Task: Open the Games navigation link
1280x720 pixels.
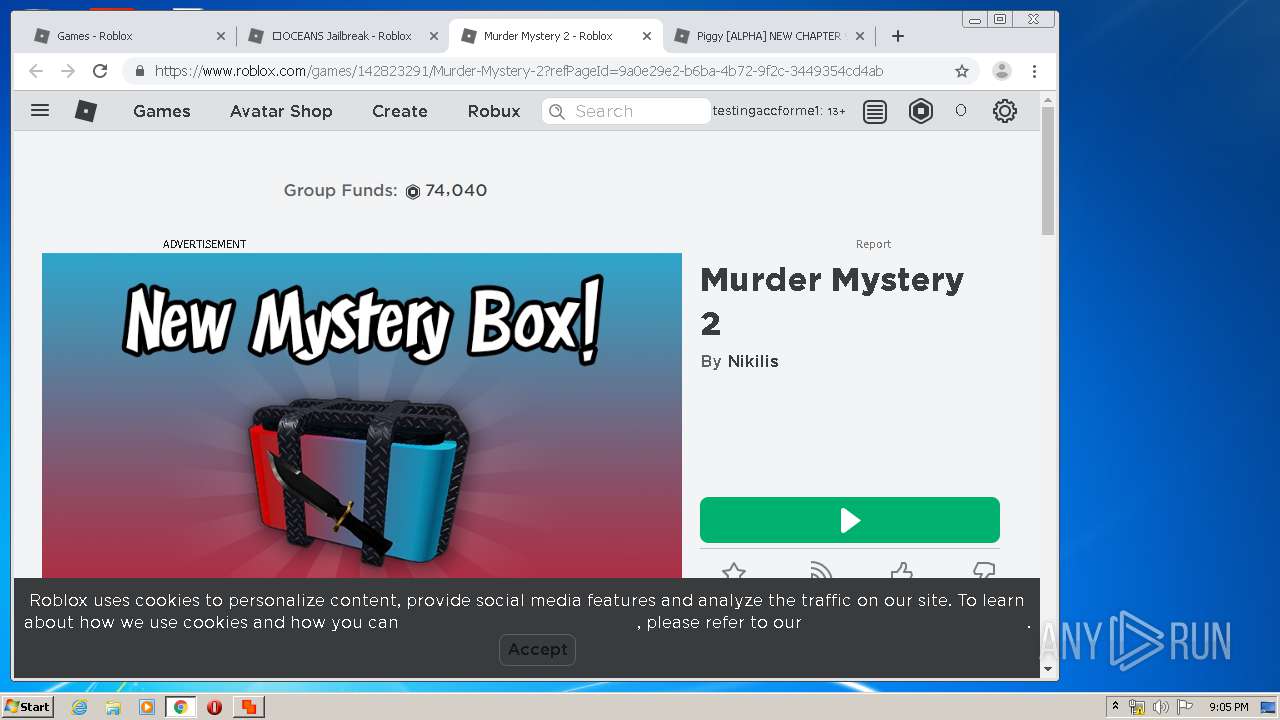Action: tap(162, 111)
